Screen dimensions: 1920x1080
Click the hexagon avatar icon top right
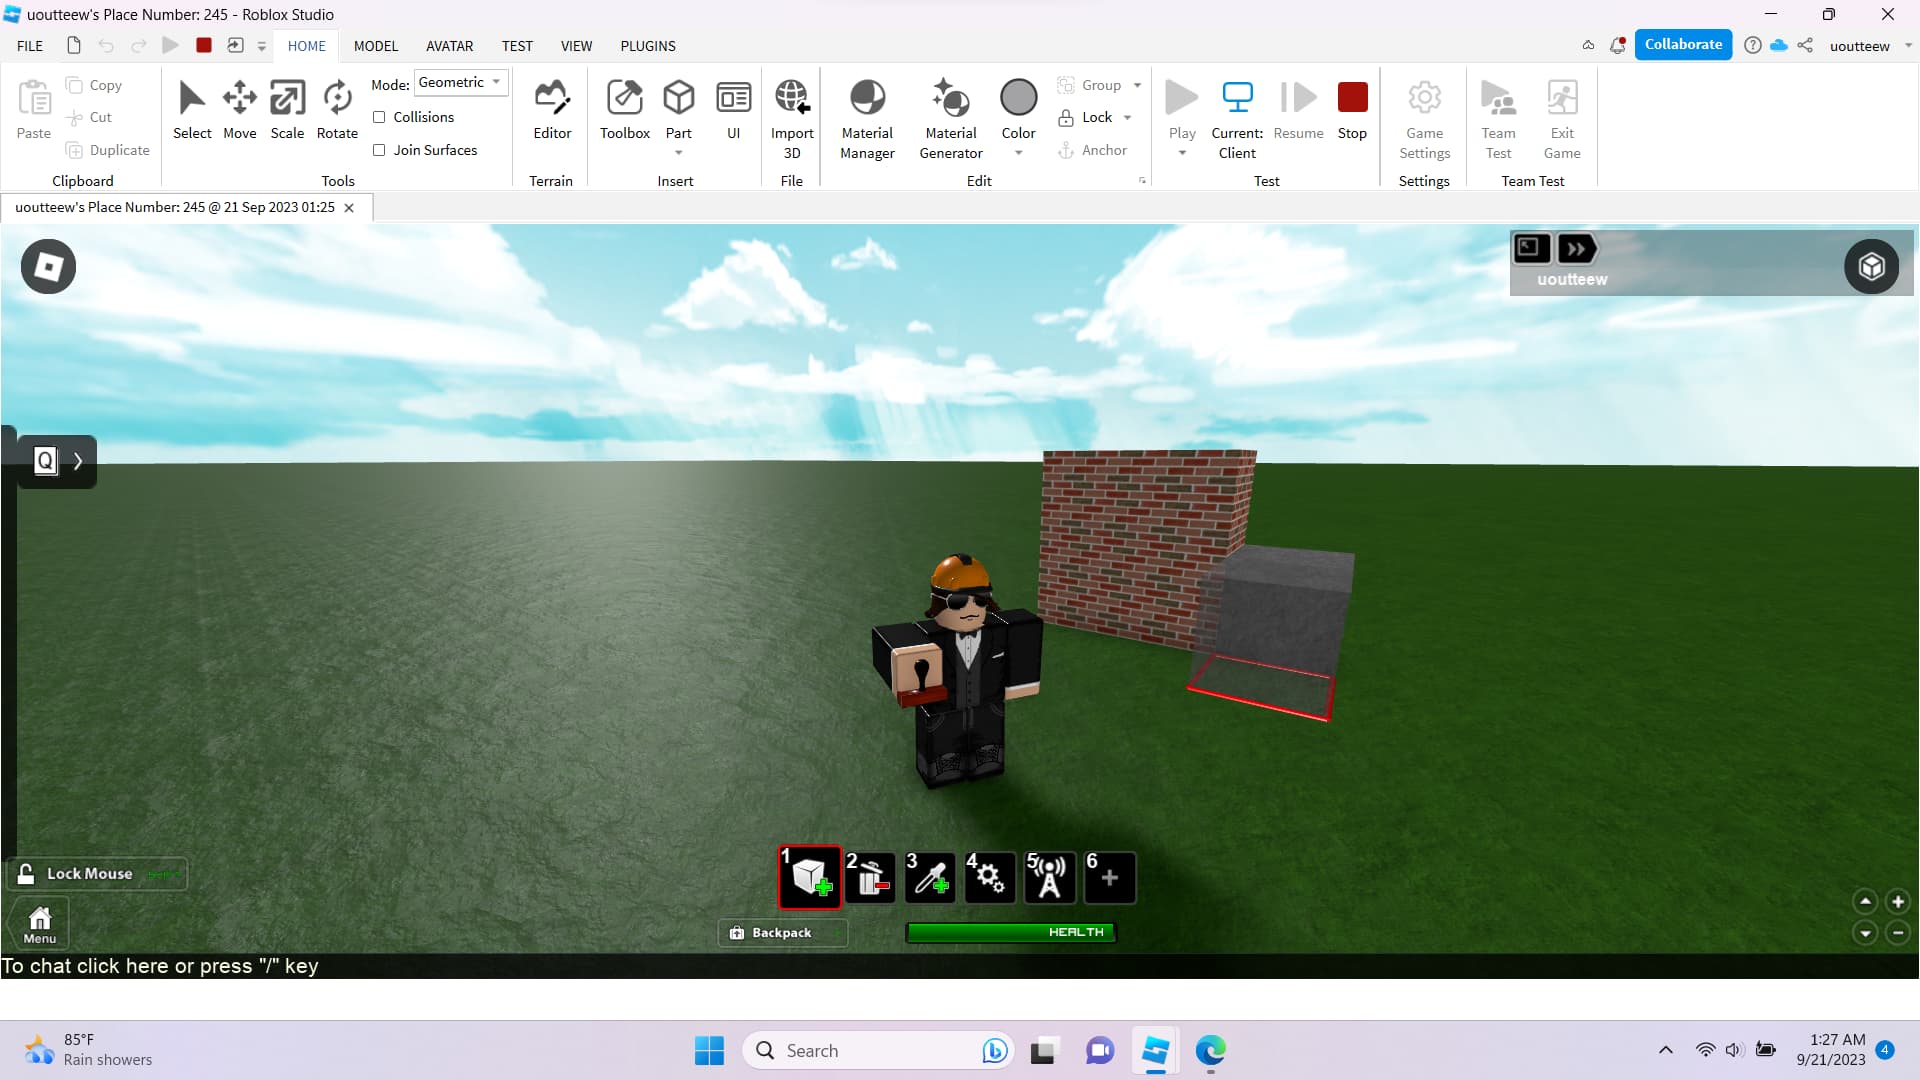(1871, 266)
